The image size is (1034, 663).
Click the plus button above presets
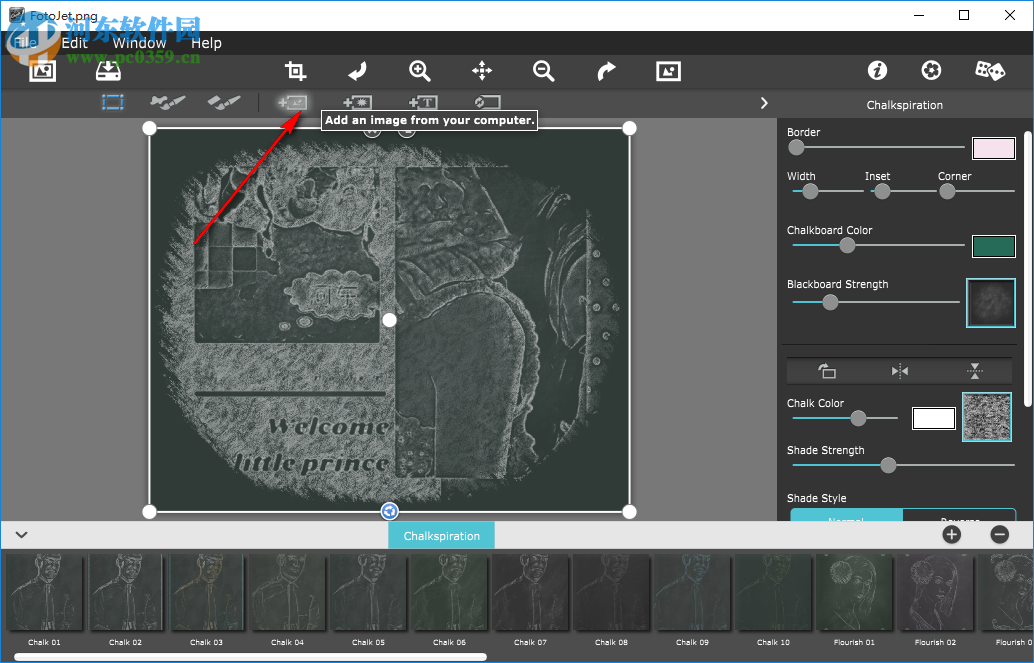tap(951, 535)
